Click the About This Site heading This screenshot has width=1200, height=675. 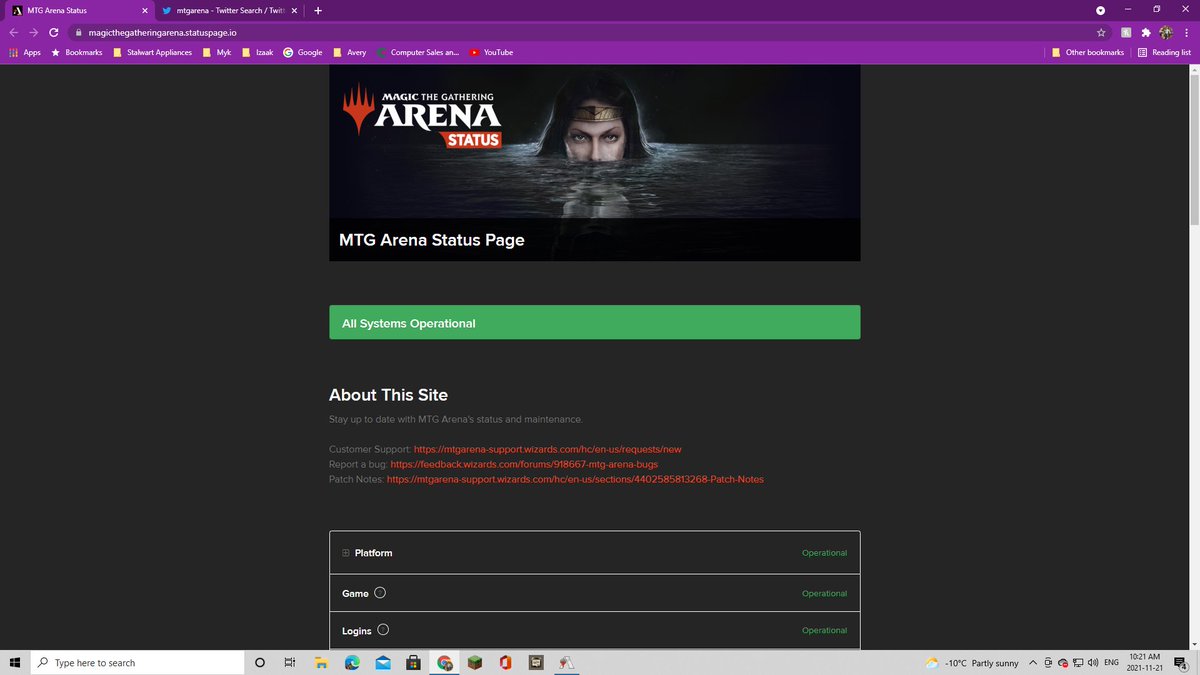click(388, 395)
